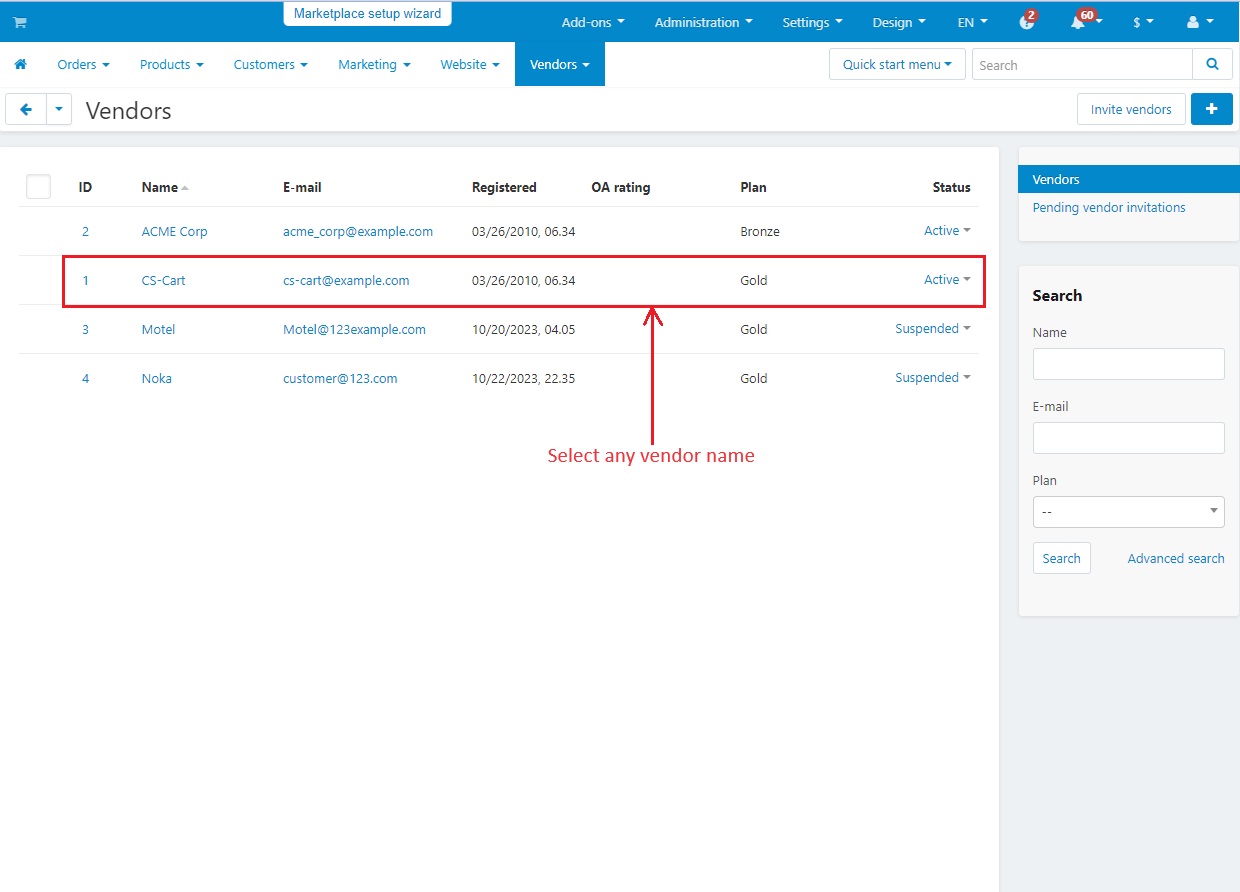This screenshot has width=1240, height=892.
Task: Open the messages globe icon with badge
Action: (1027, 21)
